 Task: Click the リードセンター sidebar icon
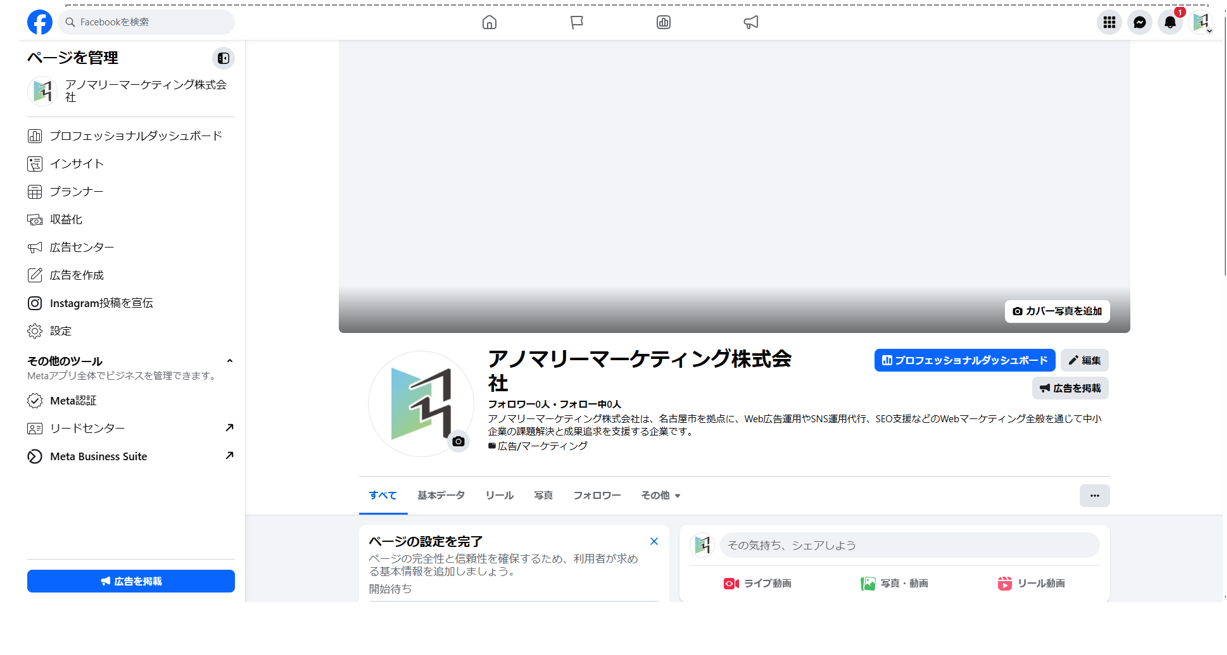(35, 429)
